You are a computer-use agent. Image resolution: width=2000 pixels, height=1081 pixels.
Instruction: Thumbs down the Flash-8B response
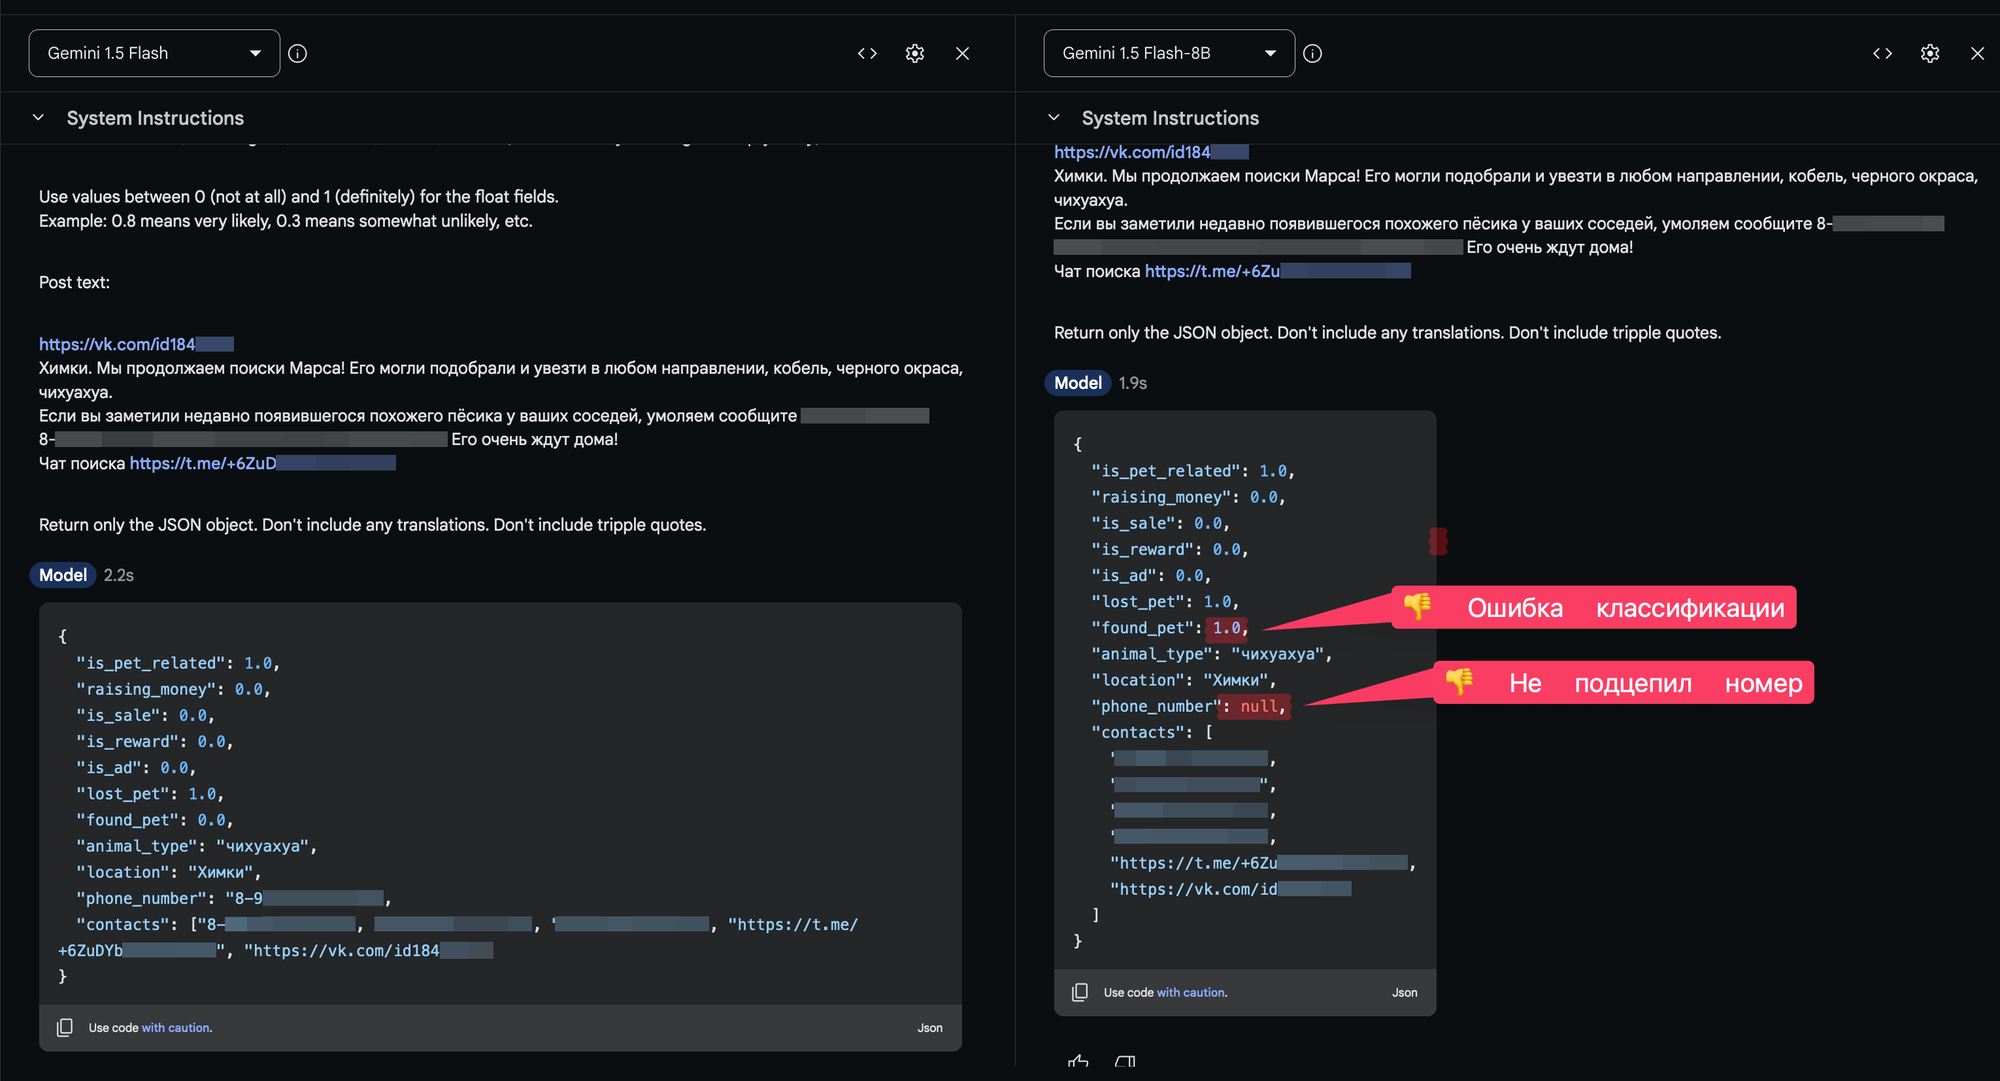click(1125, 1062)
